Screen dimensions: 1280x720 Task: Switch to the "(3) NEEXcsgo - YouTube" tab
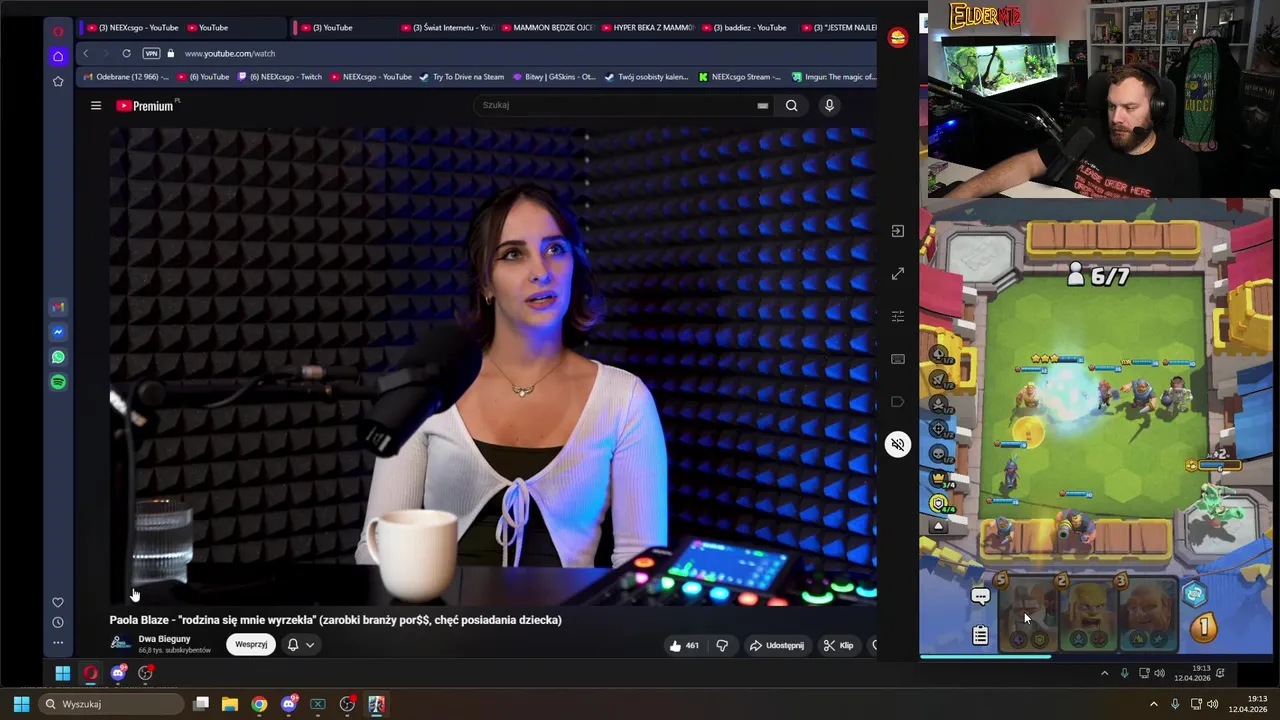[132, 27]
